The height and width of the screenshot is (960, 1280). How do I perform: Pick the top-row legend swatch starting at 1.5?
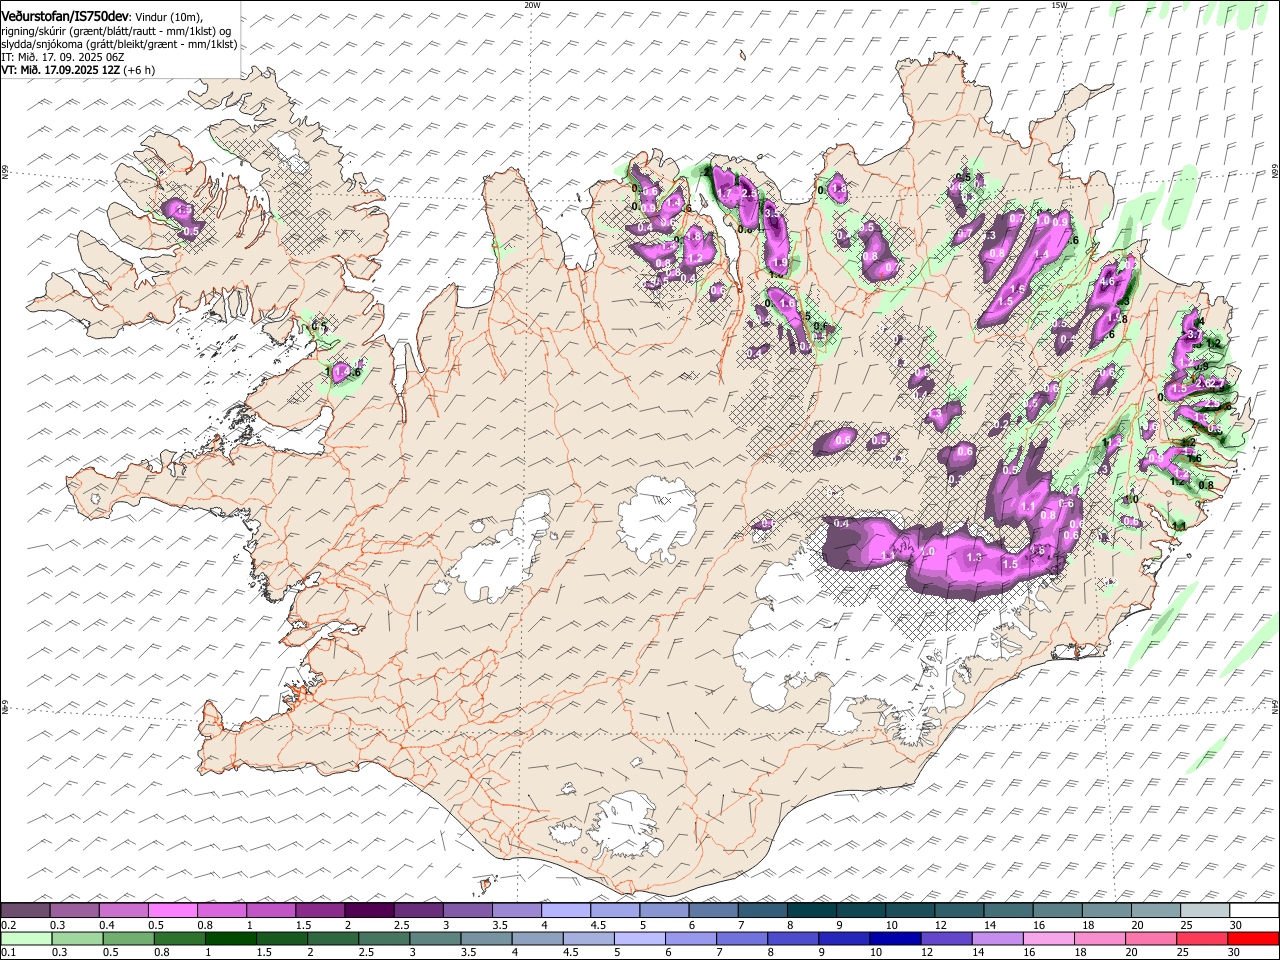click(x=320, y=910)
